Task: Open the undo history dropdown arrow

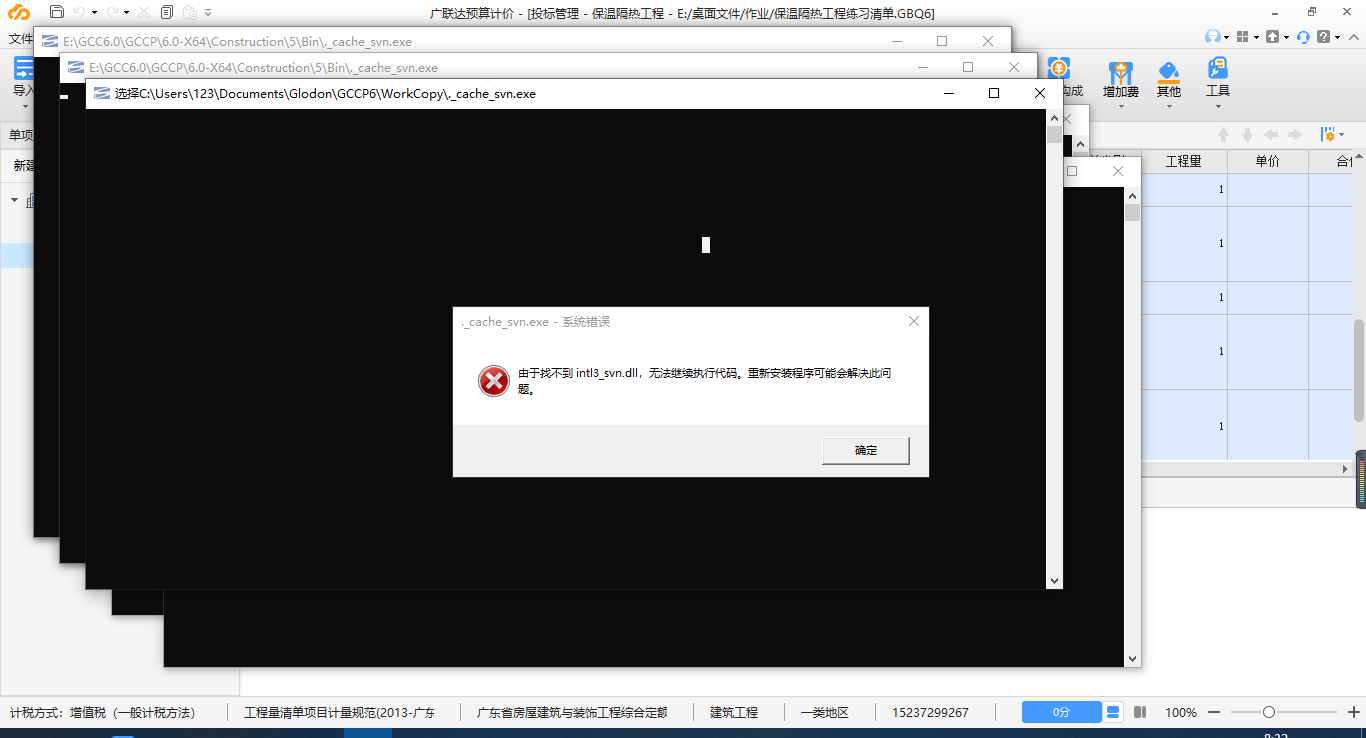Action: (x=94, y=13)
